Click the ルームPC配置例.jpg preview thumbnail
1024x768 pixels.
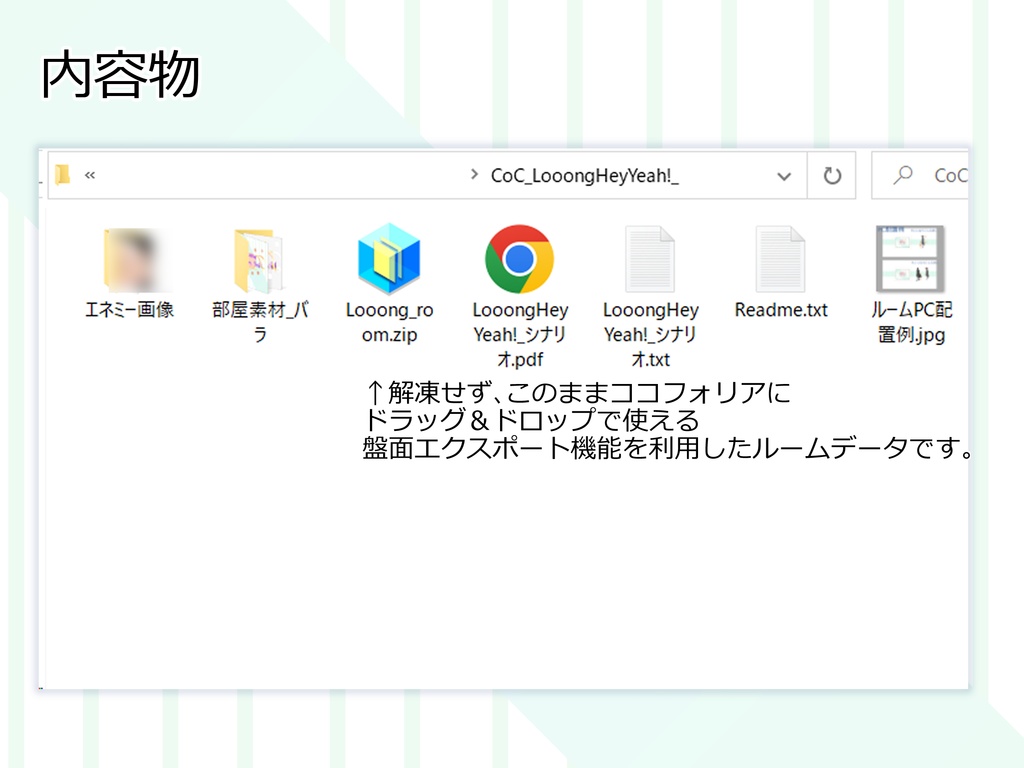coord(911,258)
